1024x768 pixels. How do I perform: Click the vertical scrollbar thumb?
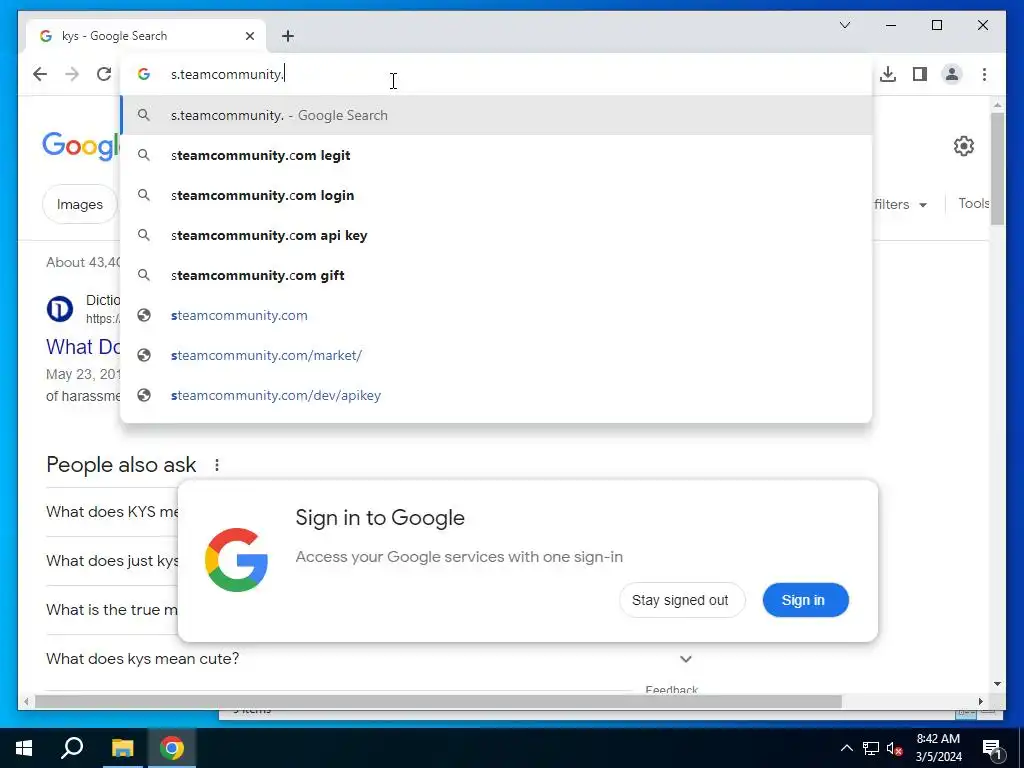pyautogui.click(x=997, y=168)
